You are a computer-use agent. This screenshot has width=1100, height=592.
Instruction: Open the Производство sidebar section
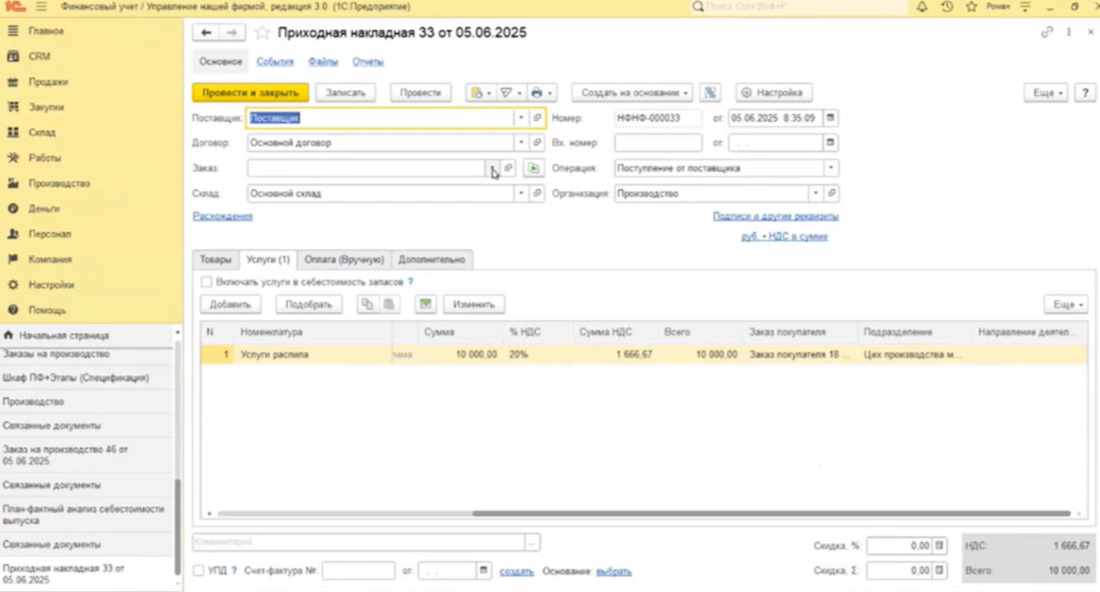coord(59,183)
